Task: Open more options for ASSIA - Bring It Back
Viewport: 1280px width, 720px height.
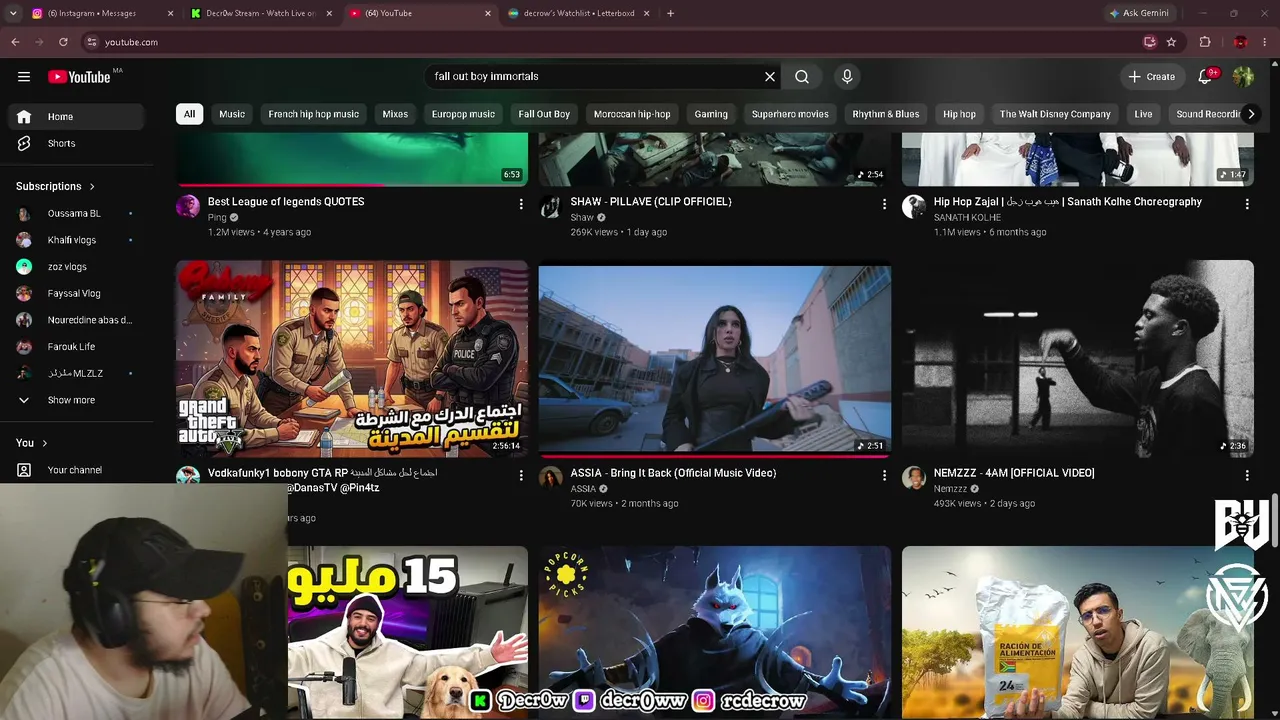Action: pos(884,476)
